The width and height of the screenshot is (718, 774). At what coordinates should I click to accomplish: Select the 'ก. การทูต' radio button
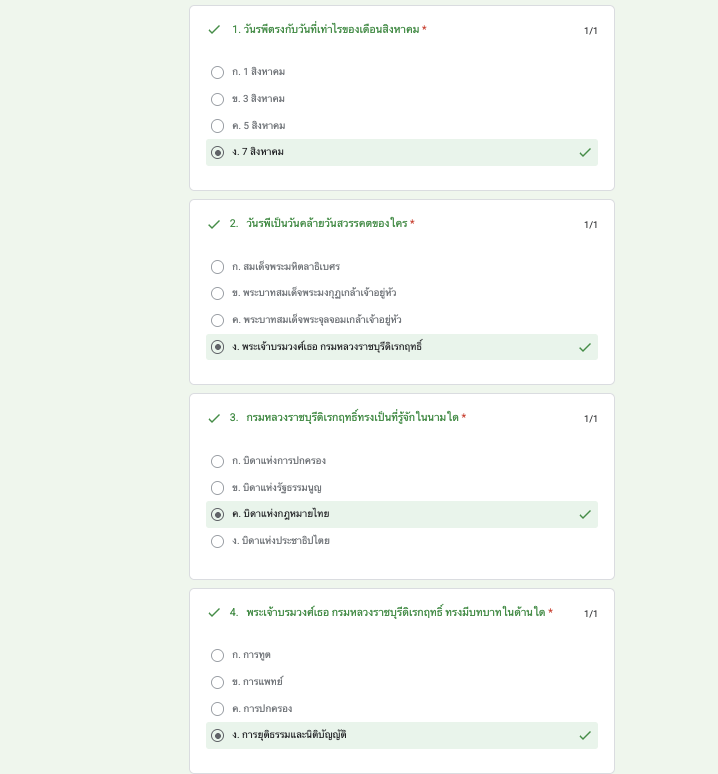218,656
